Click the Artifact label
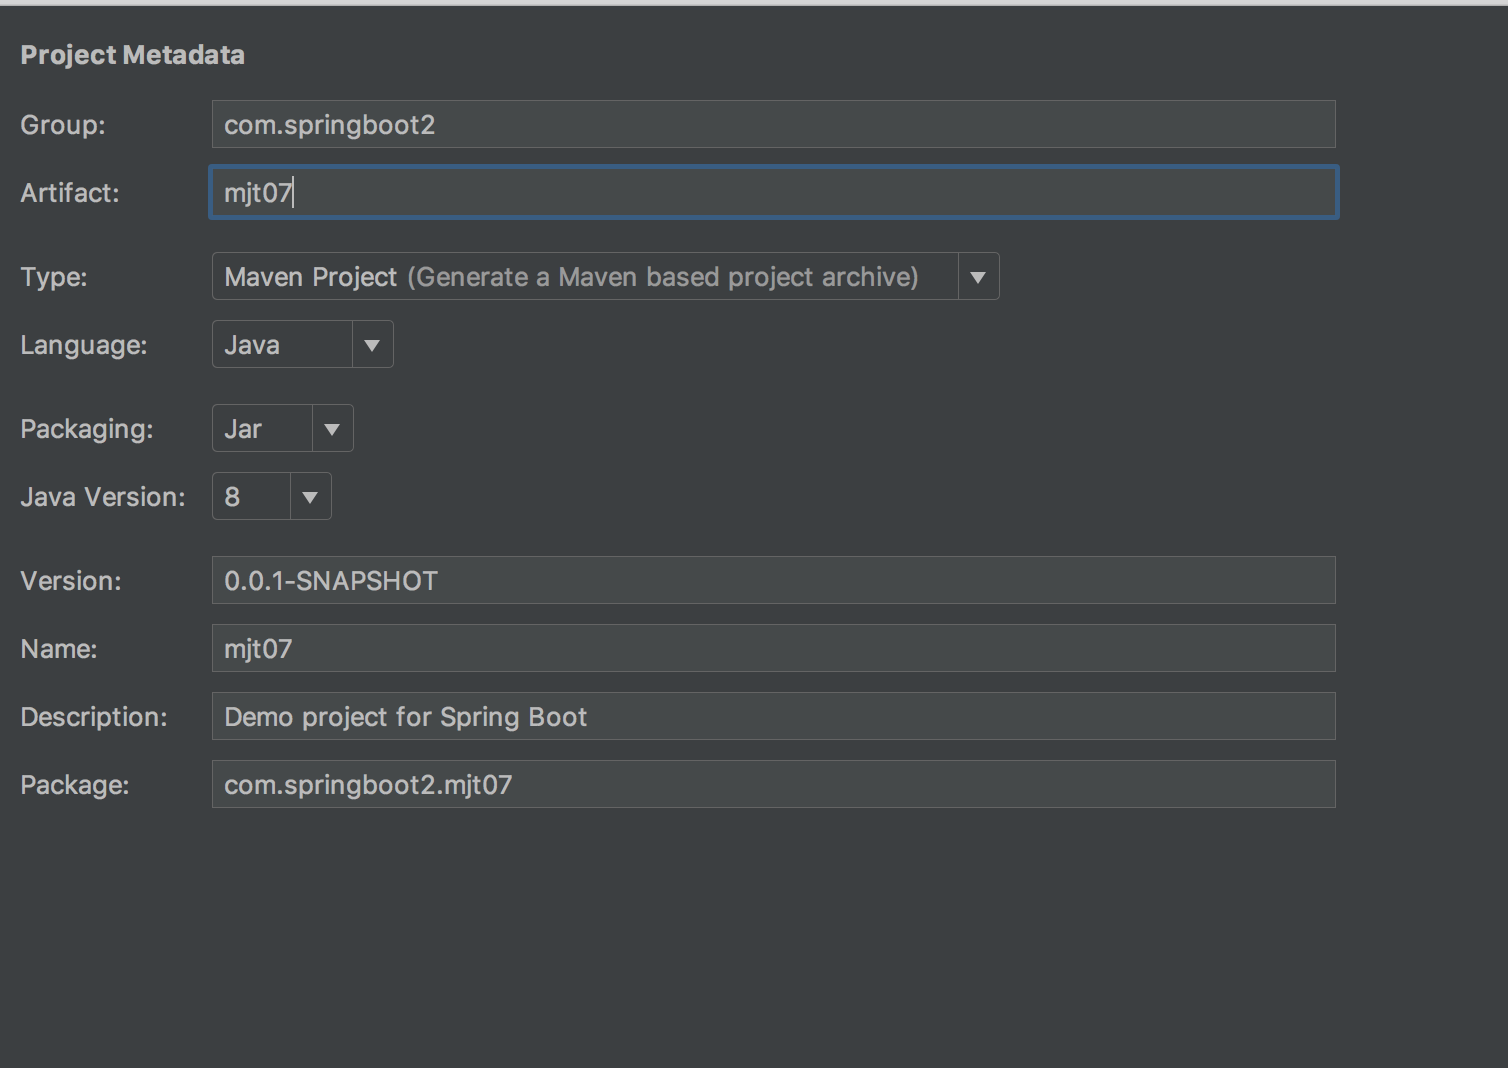Screen dimensions: 1508x1068 (x=70, y=193)
